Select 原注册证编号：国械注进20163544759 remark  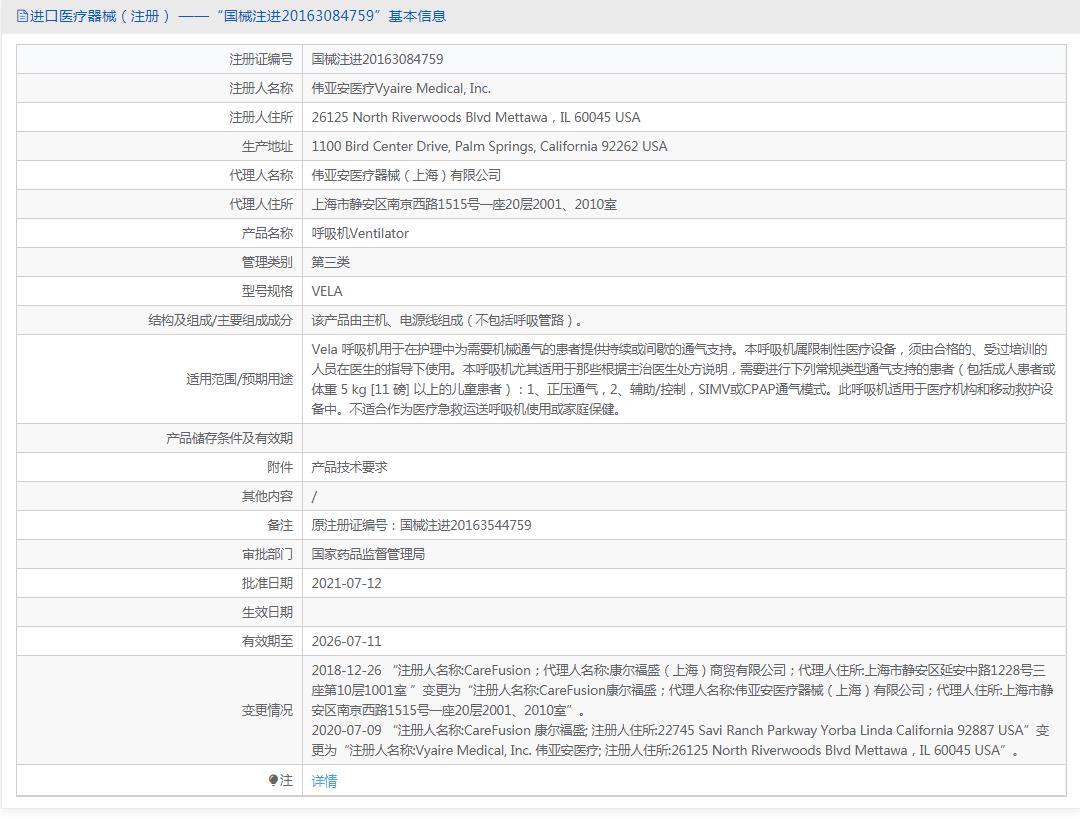(422, 525)
